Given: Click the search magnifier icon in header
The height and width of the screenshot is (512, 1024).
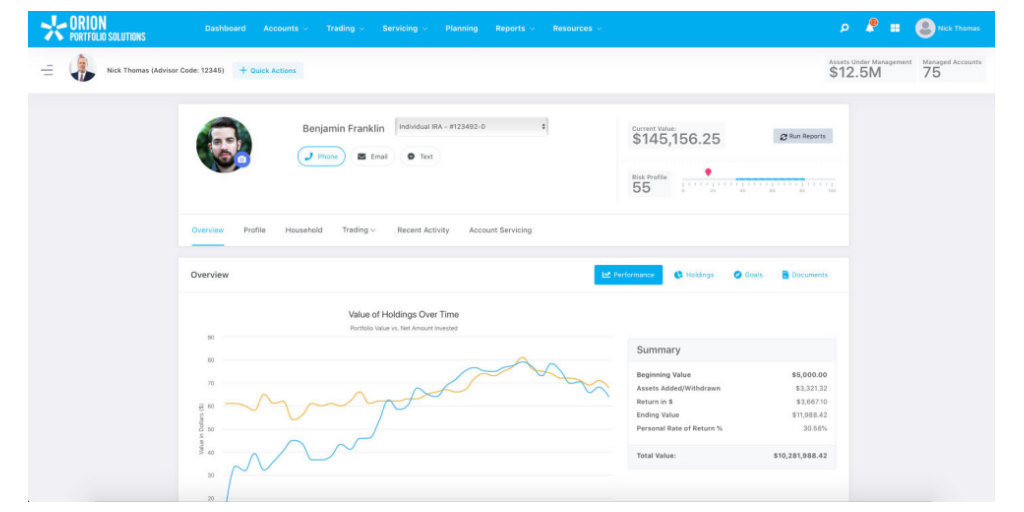Looking at the screenshot, I should (x=845, y=28).
